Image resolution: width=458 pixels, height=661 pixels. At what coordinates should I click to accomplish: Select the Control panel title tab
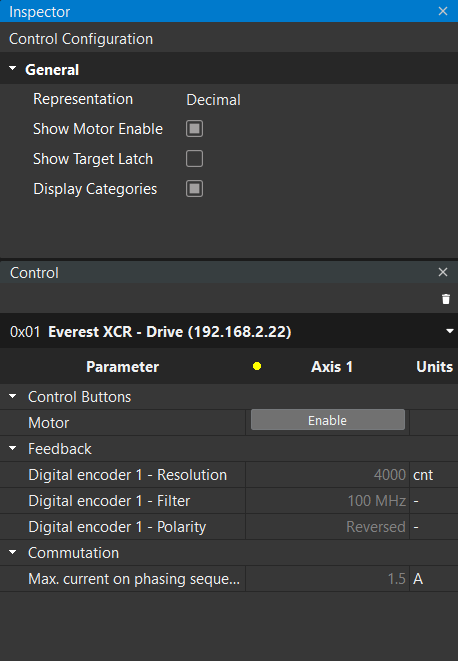pyautogui.click(x=34, y=273)
